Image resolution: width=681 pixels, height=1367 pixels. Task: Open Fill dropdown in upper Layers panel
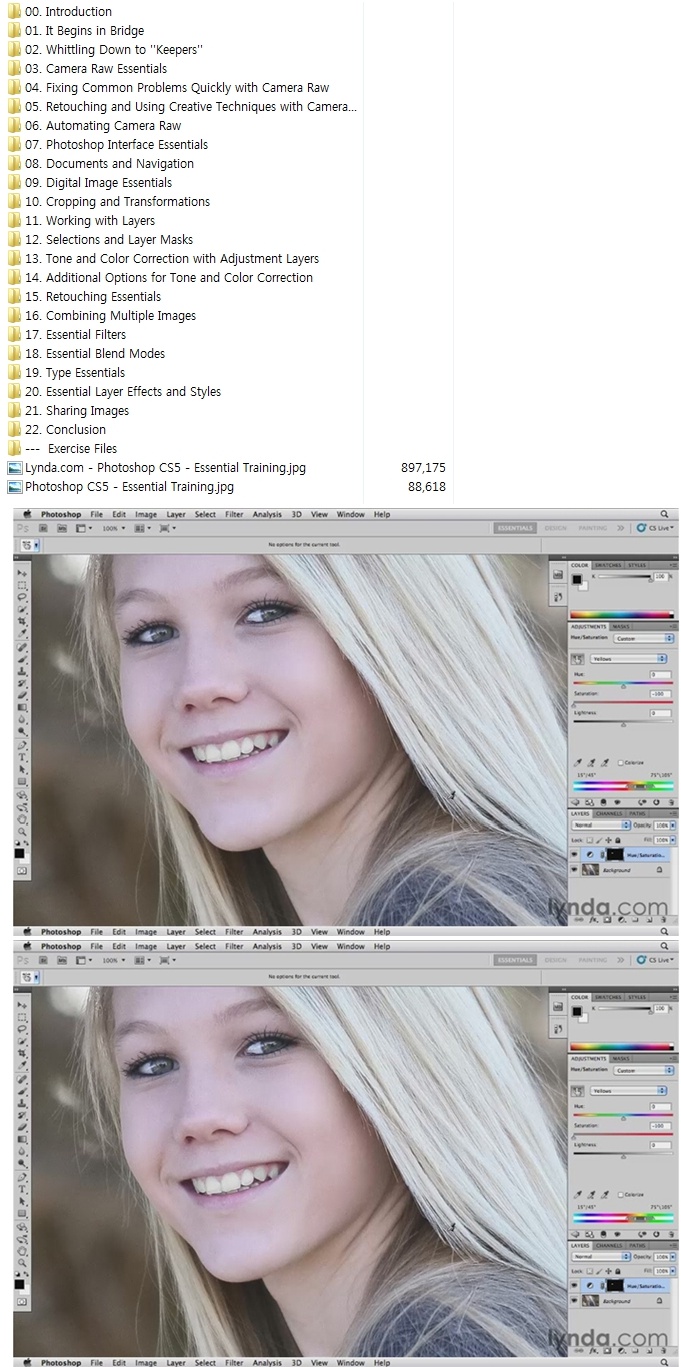673,840
